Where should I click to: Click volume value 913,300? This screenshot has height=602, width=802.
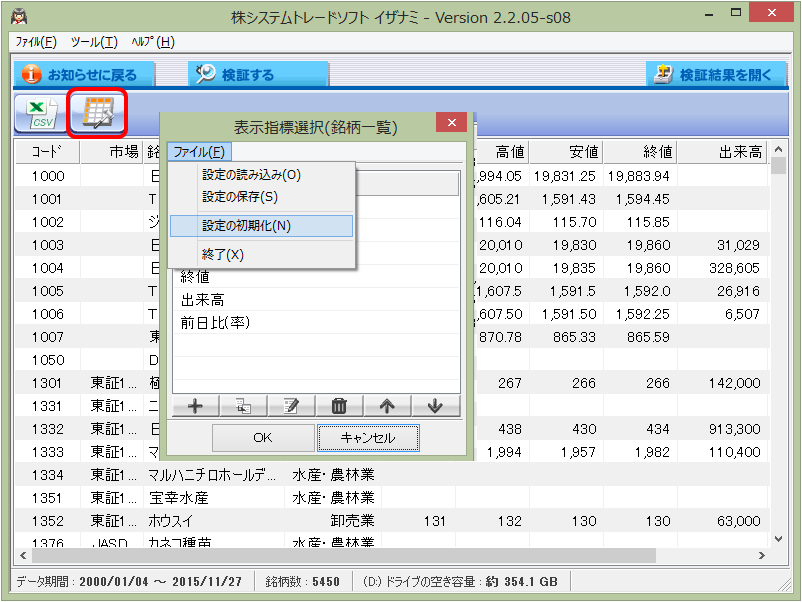pos(734,429)
